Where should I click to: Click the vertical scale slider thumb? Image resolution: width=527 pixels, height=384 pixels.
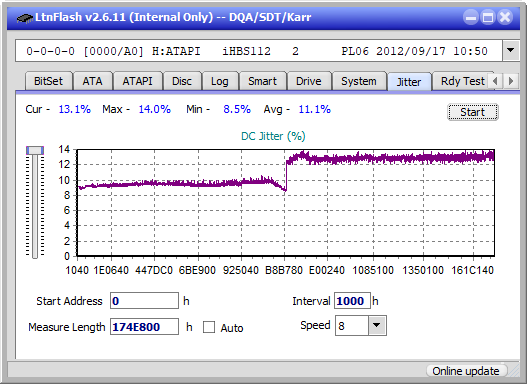click(35, 151)
